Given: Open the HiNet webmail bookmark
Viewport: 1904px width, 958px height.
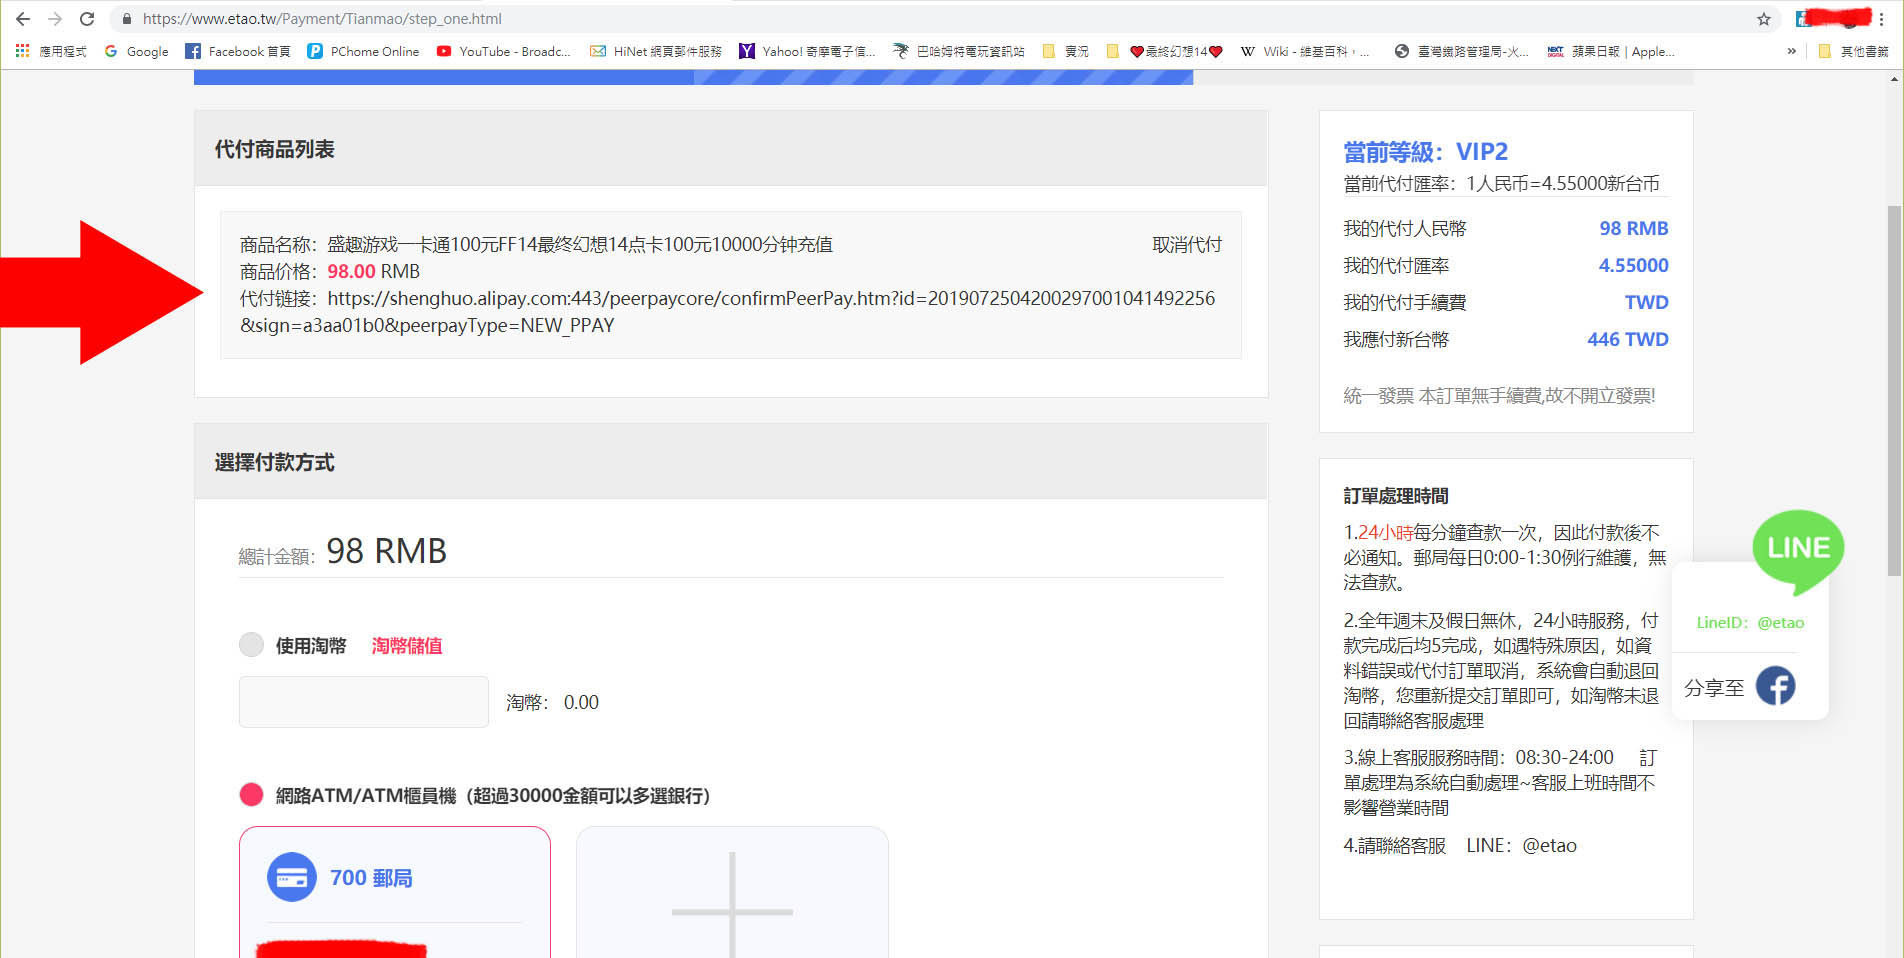Looking at the screenshot, I should pyautogui.click(x=656, y=51).
